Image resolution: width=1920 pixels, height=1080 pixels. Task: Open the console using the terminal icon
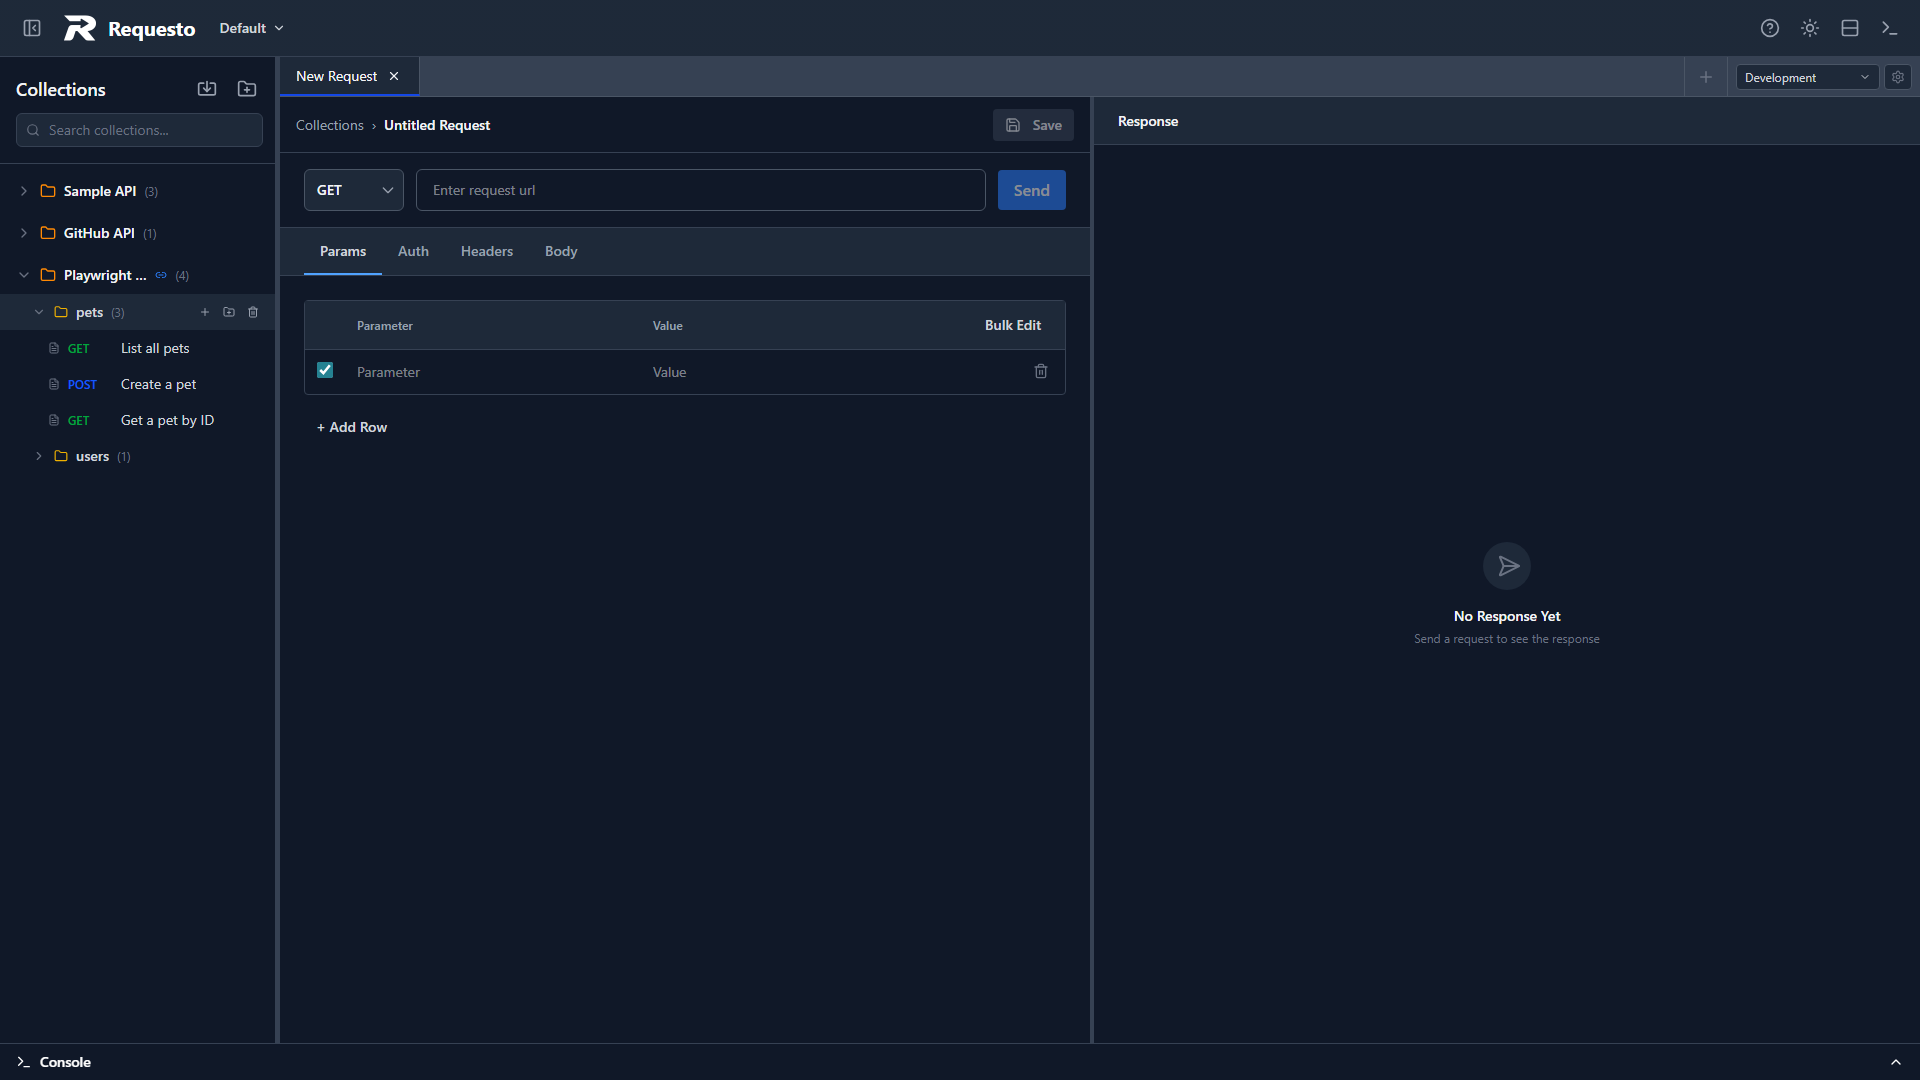1890,28
